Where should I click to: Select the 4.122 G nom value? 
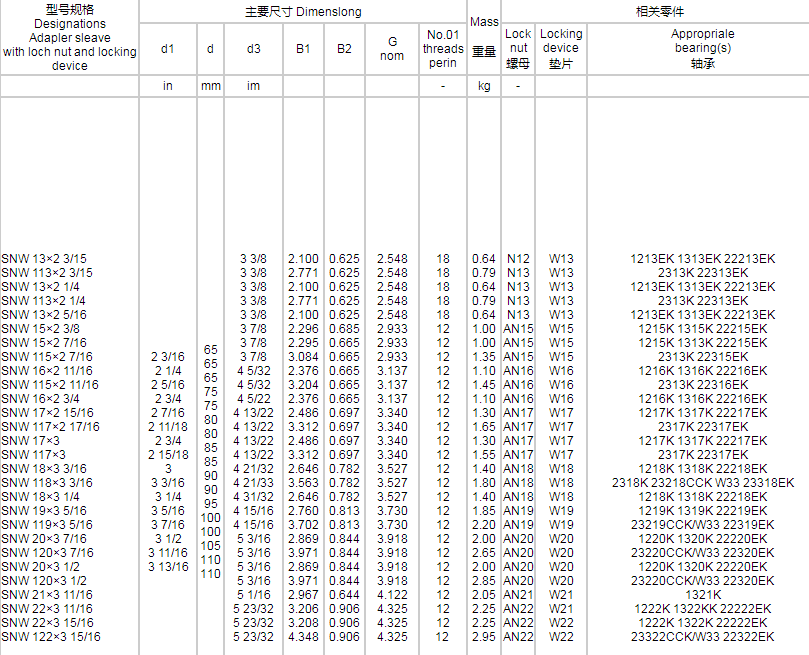[392, 595]
